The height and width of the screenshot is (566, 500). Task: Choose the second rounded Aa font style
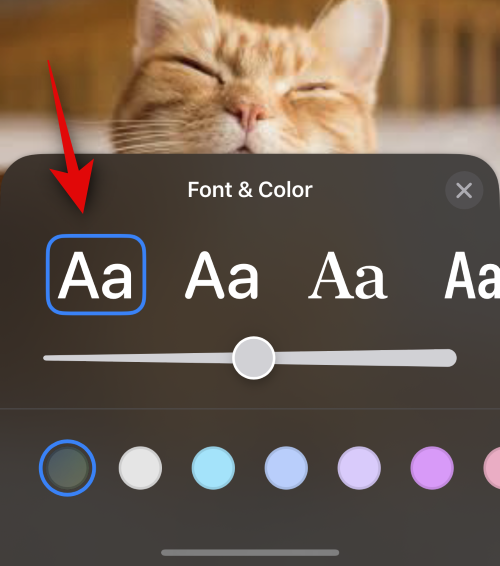click(222, 275)
